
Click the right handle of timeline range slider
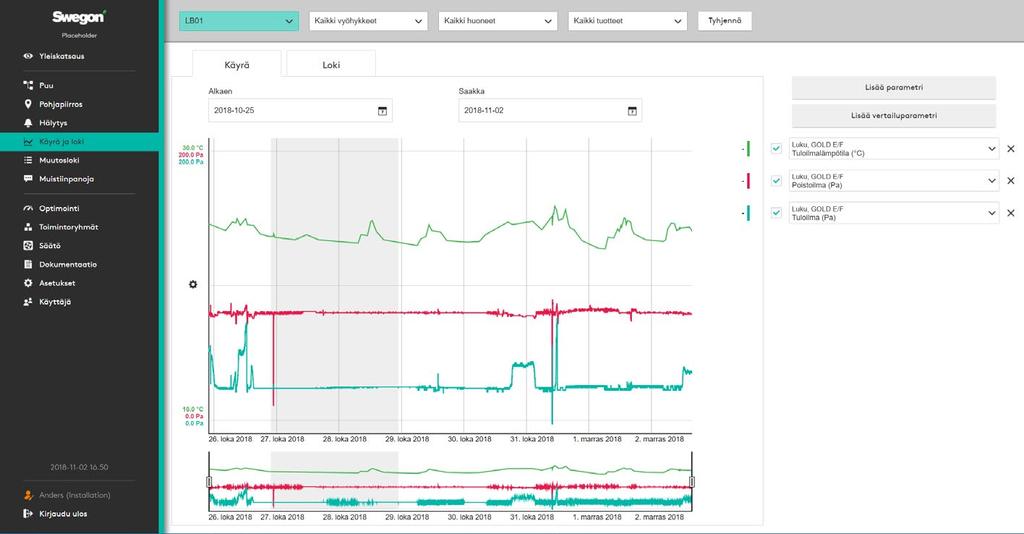(692, 482)
